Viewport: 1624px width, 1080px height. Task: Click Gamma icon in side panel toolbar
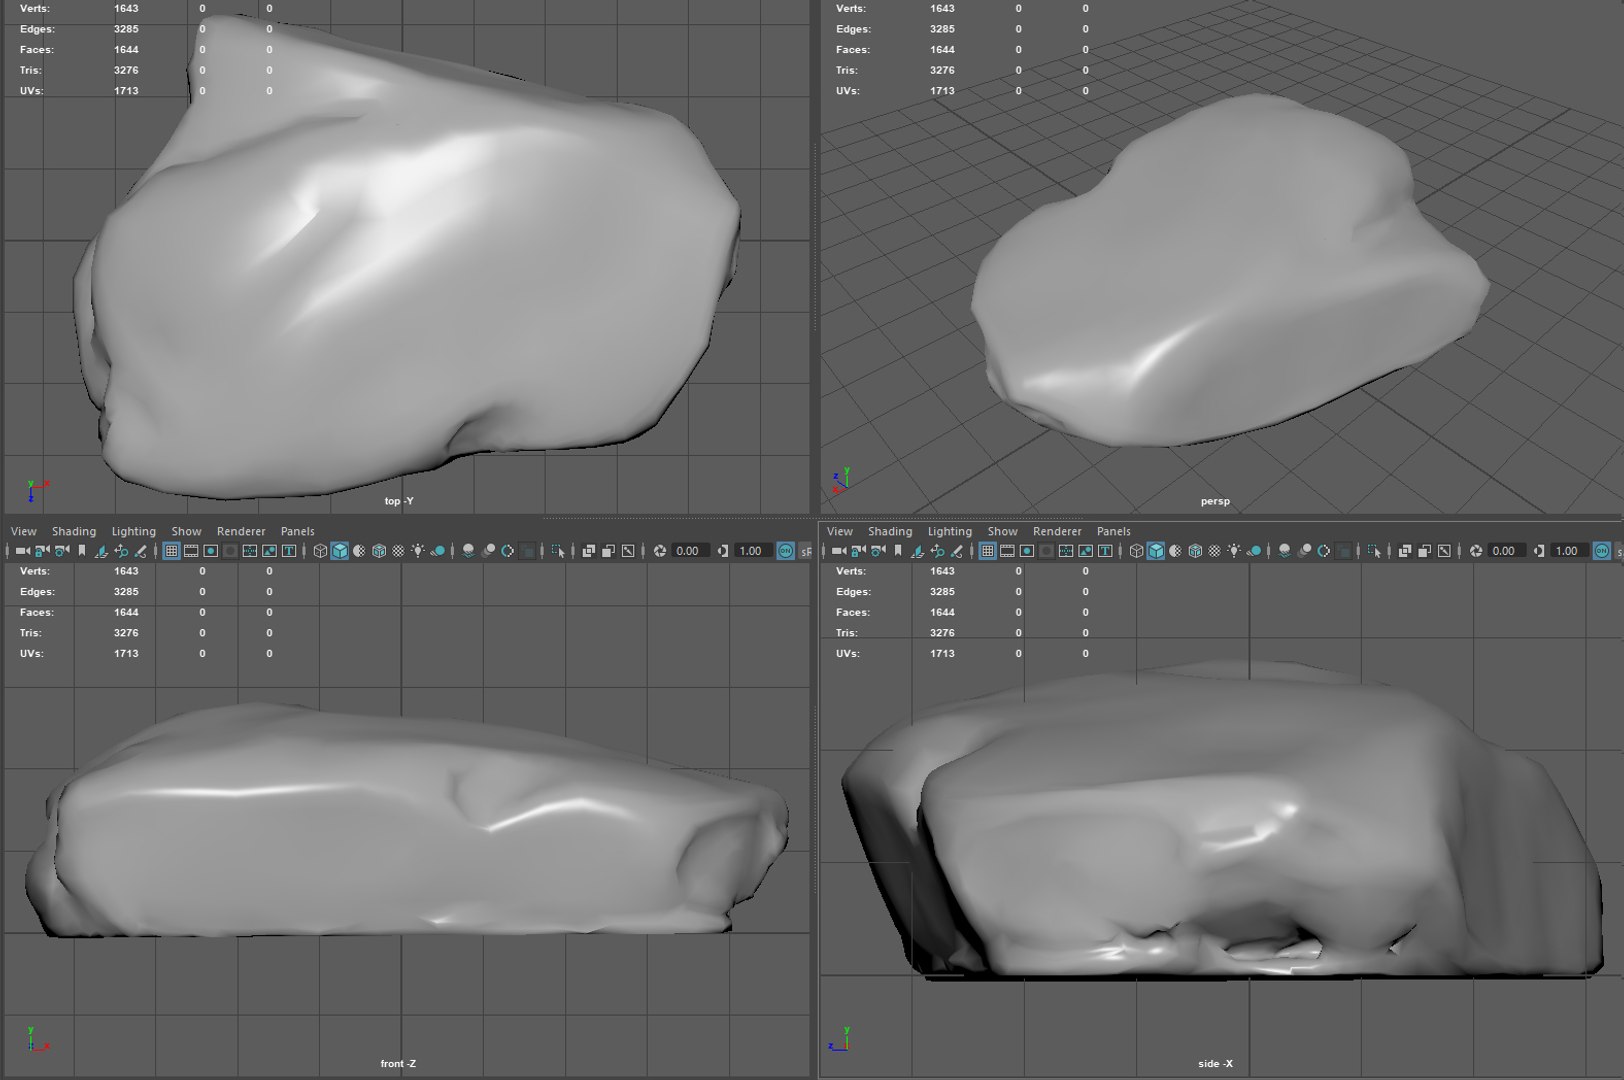[x=1539, y=551]
